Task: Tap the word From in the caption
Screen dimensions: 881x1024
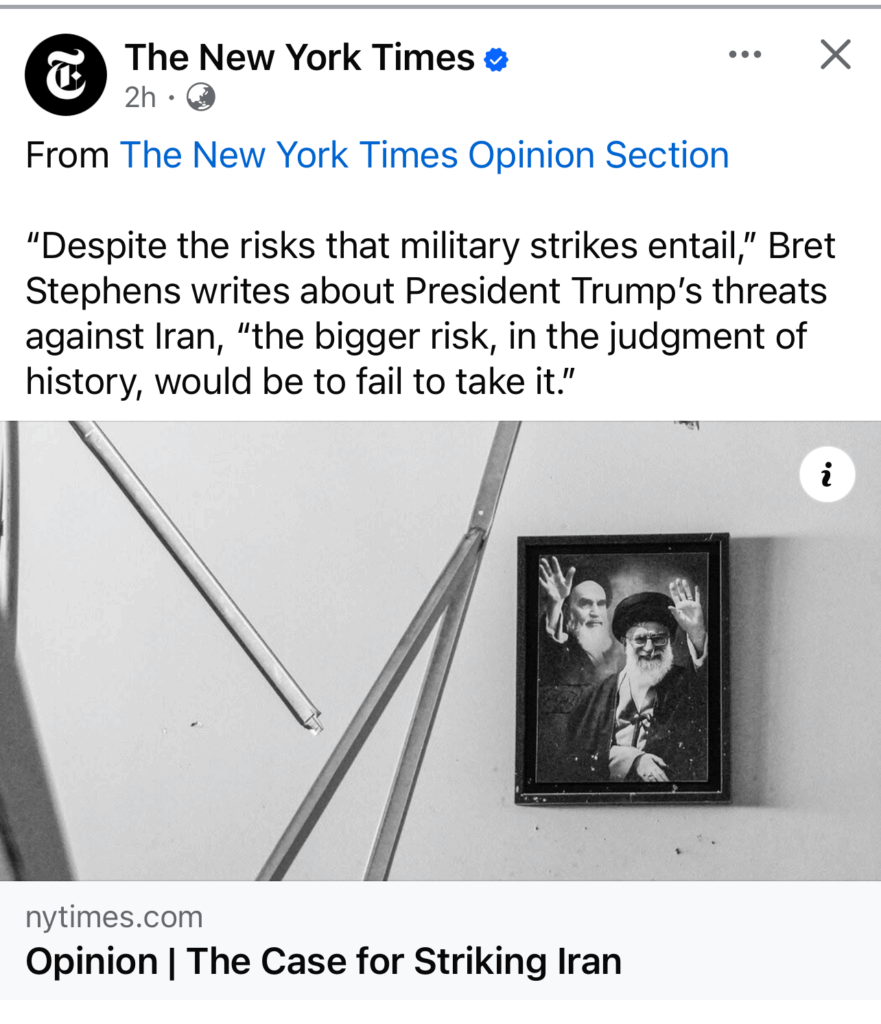Action: pyautogui.click(x=68, y=155)
